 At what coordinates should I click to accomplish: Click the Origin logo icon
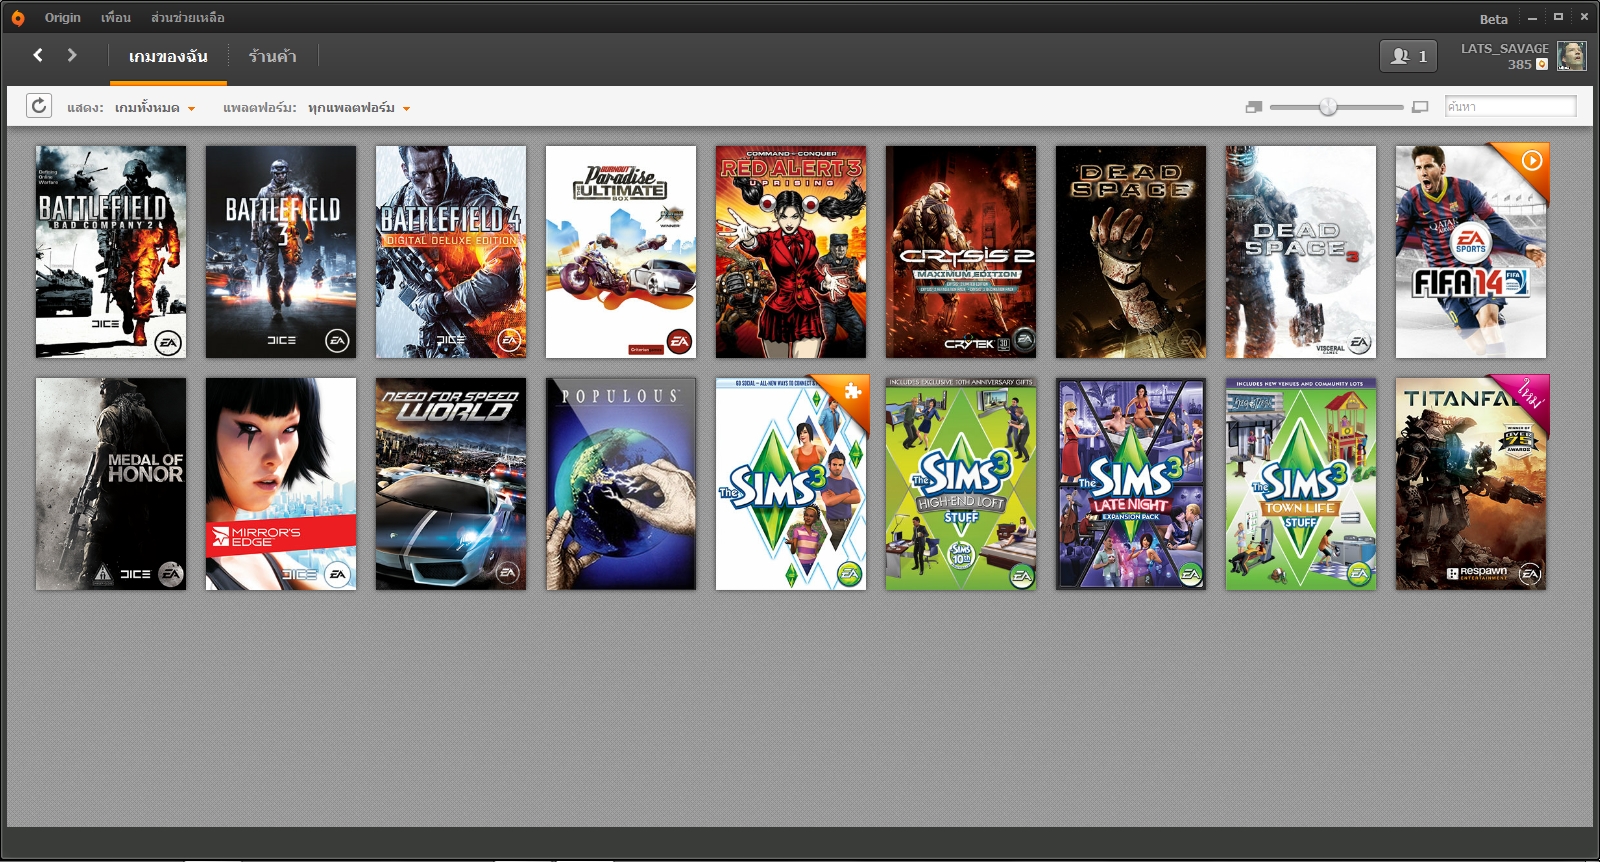point(17,18)
